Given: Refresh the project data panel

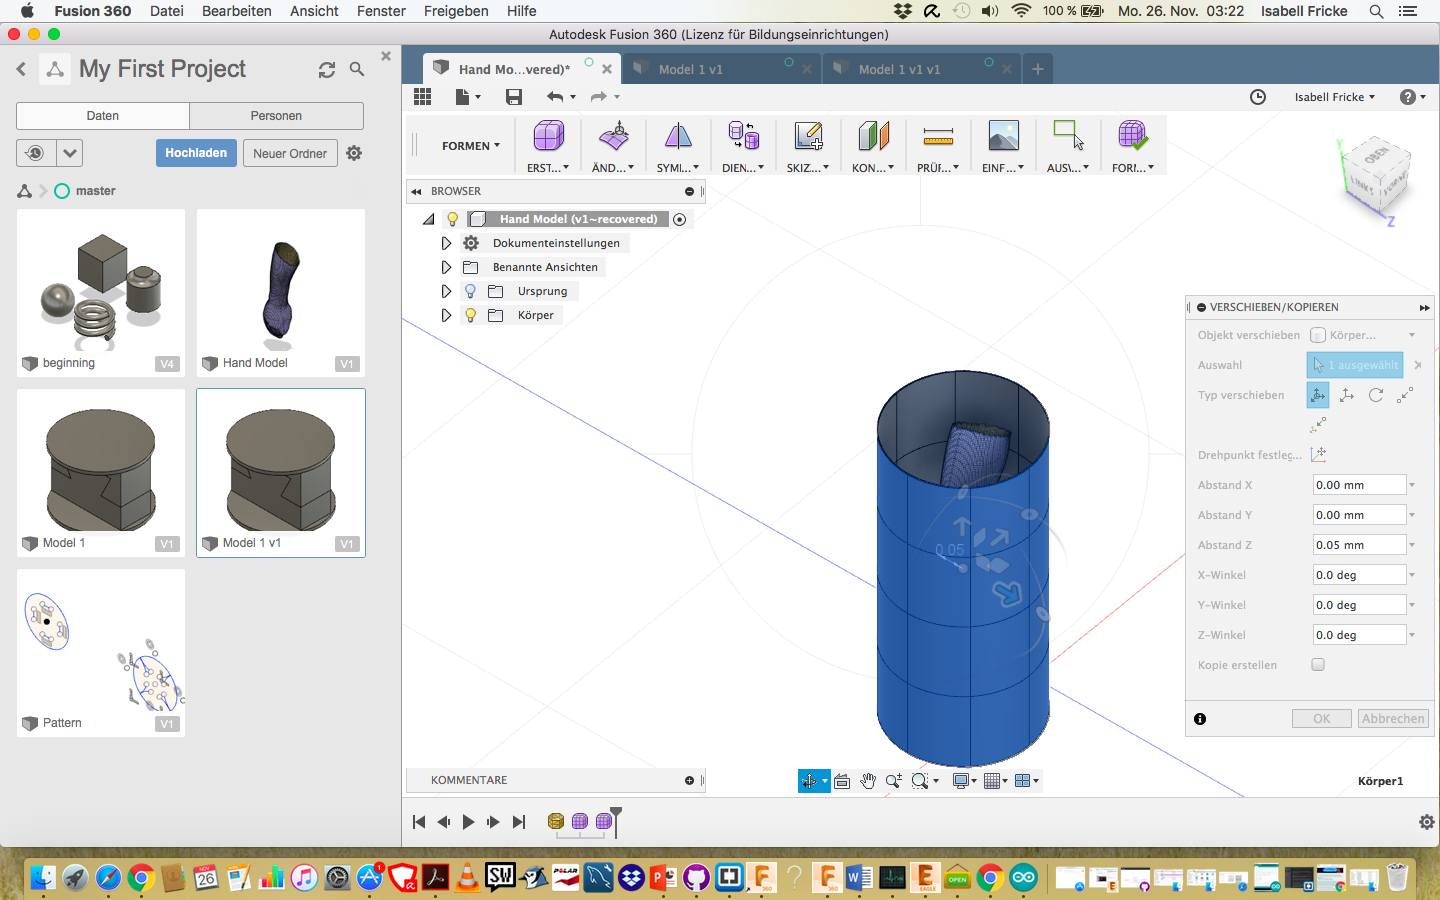Looking at the screenshot, I should click(327, 69).
